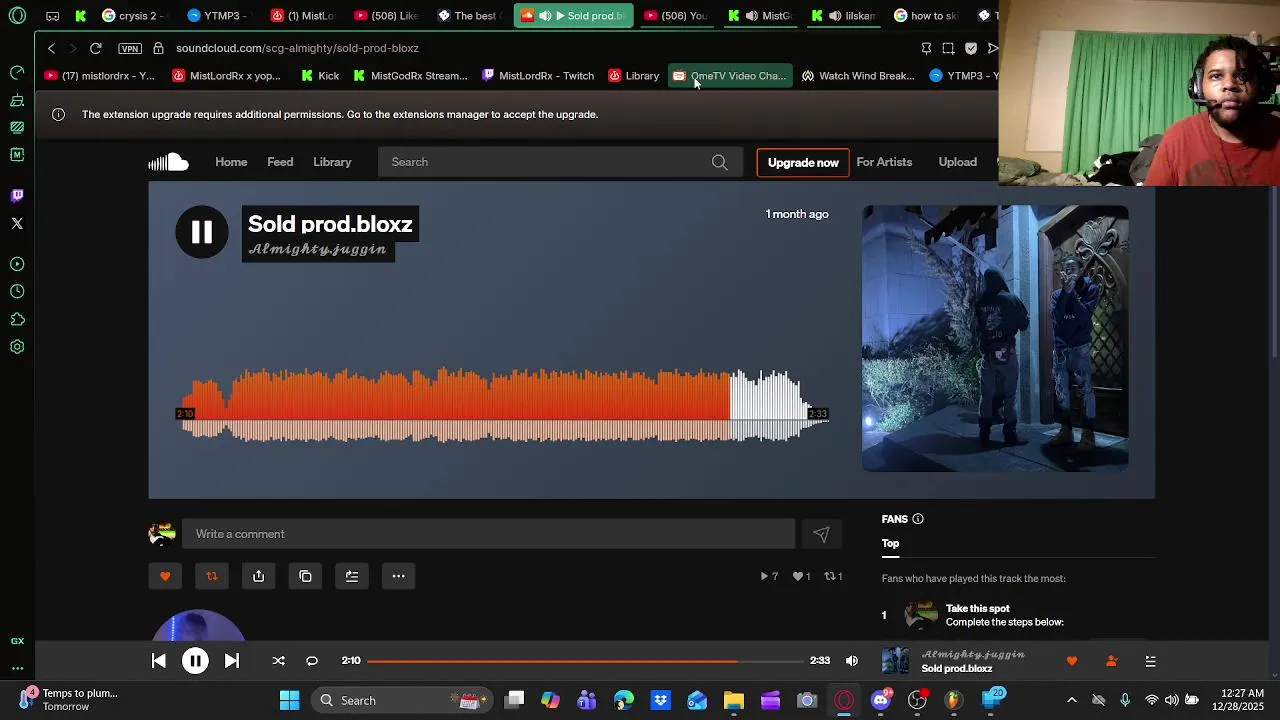Open the Kick bookmark
The image size is (1280, 720).
click(x=320, y=76)
